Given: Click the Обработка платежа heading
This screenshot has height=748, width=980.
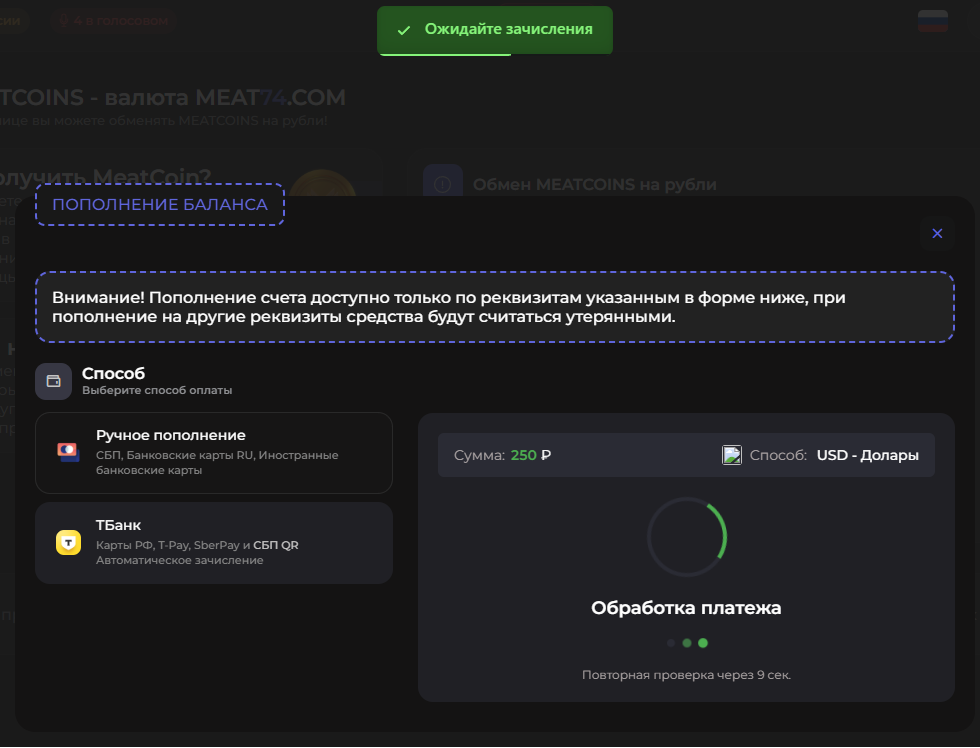Looking at the screenshot, I should 686,607.
